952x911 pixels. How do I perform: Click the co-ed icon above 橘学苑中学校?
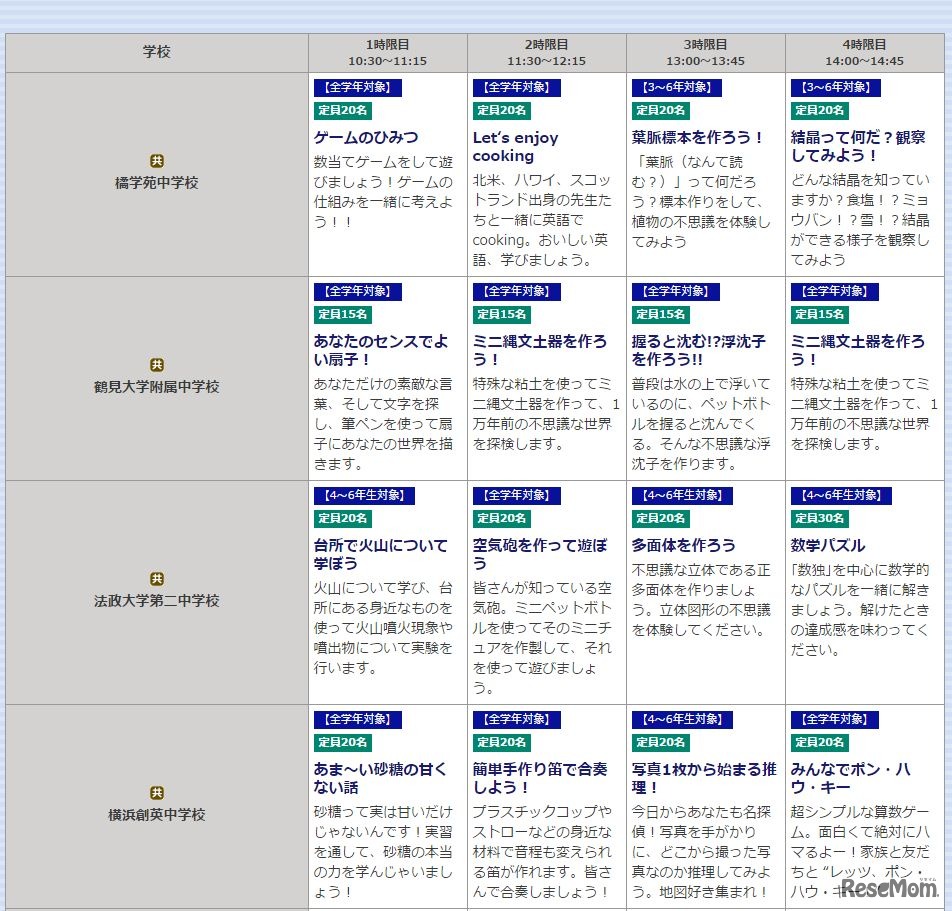point(157,161)
